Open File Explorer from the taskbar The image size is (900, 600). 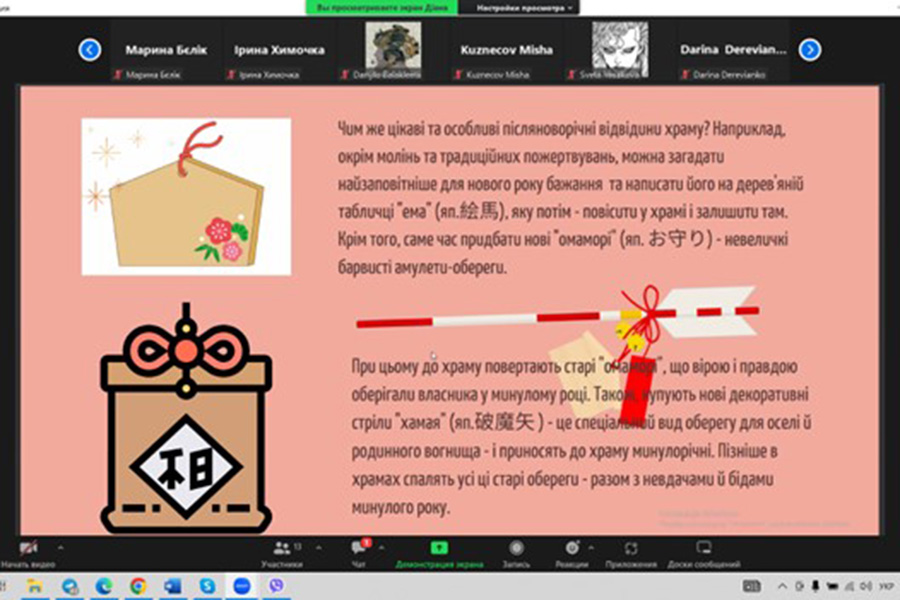click(34, 586)
